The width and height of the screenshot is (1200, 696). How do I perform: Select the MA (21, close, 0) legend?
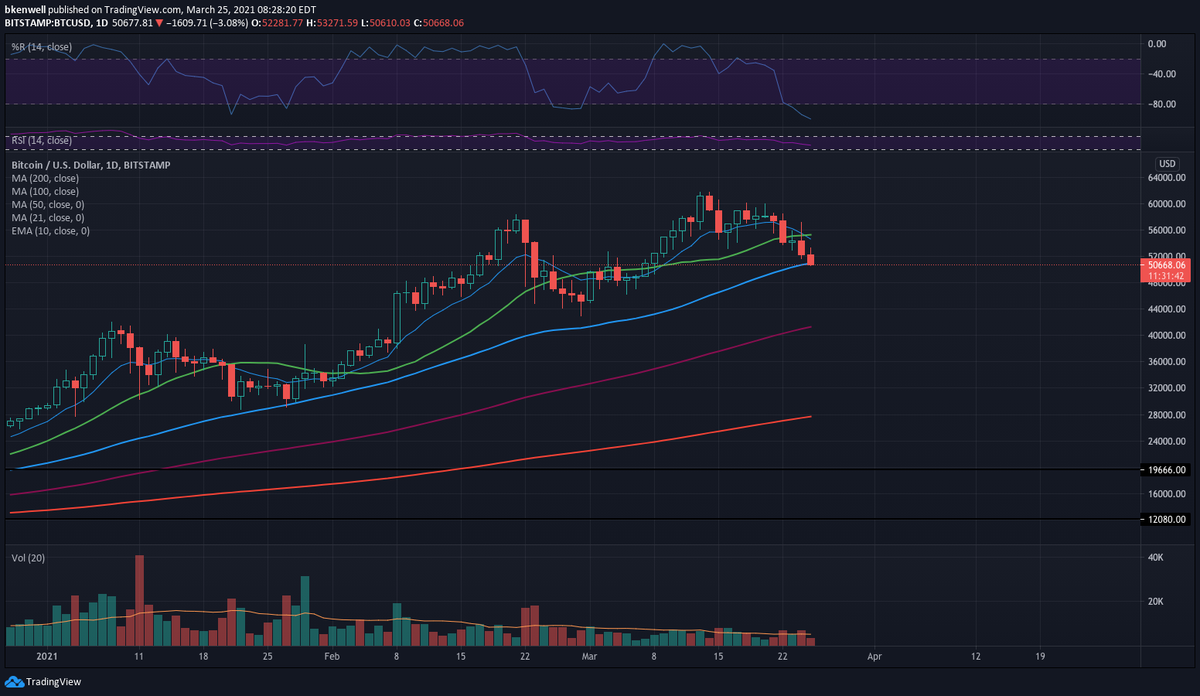tap(46, 217)
